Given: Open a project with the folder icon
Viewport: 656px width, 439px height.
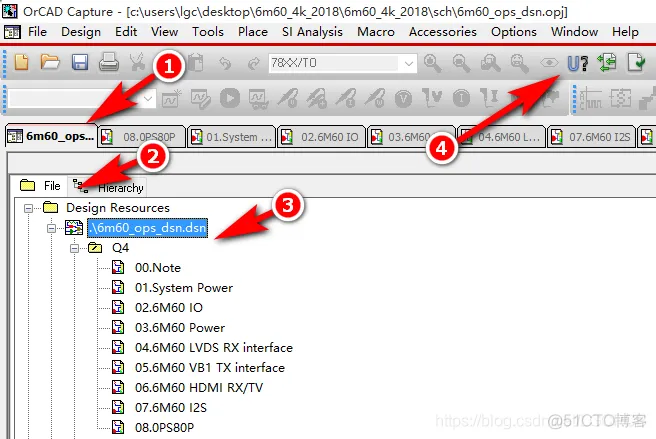Looking at the screenshot, I should point(50,63).
